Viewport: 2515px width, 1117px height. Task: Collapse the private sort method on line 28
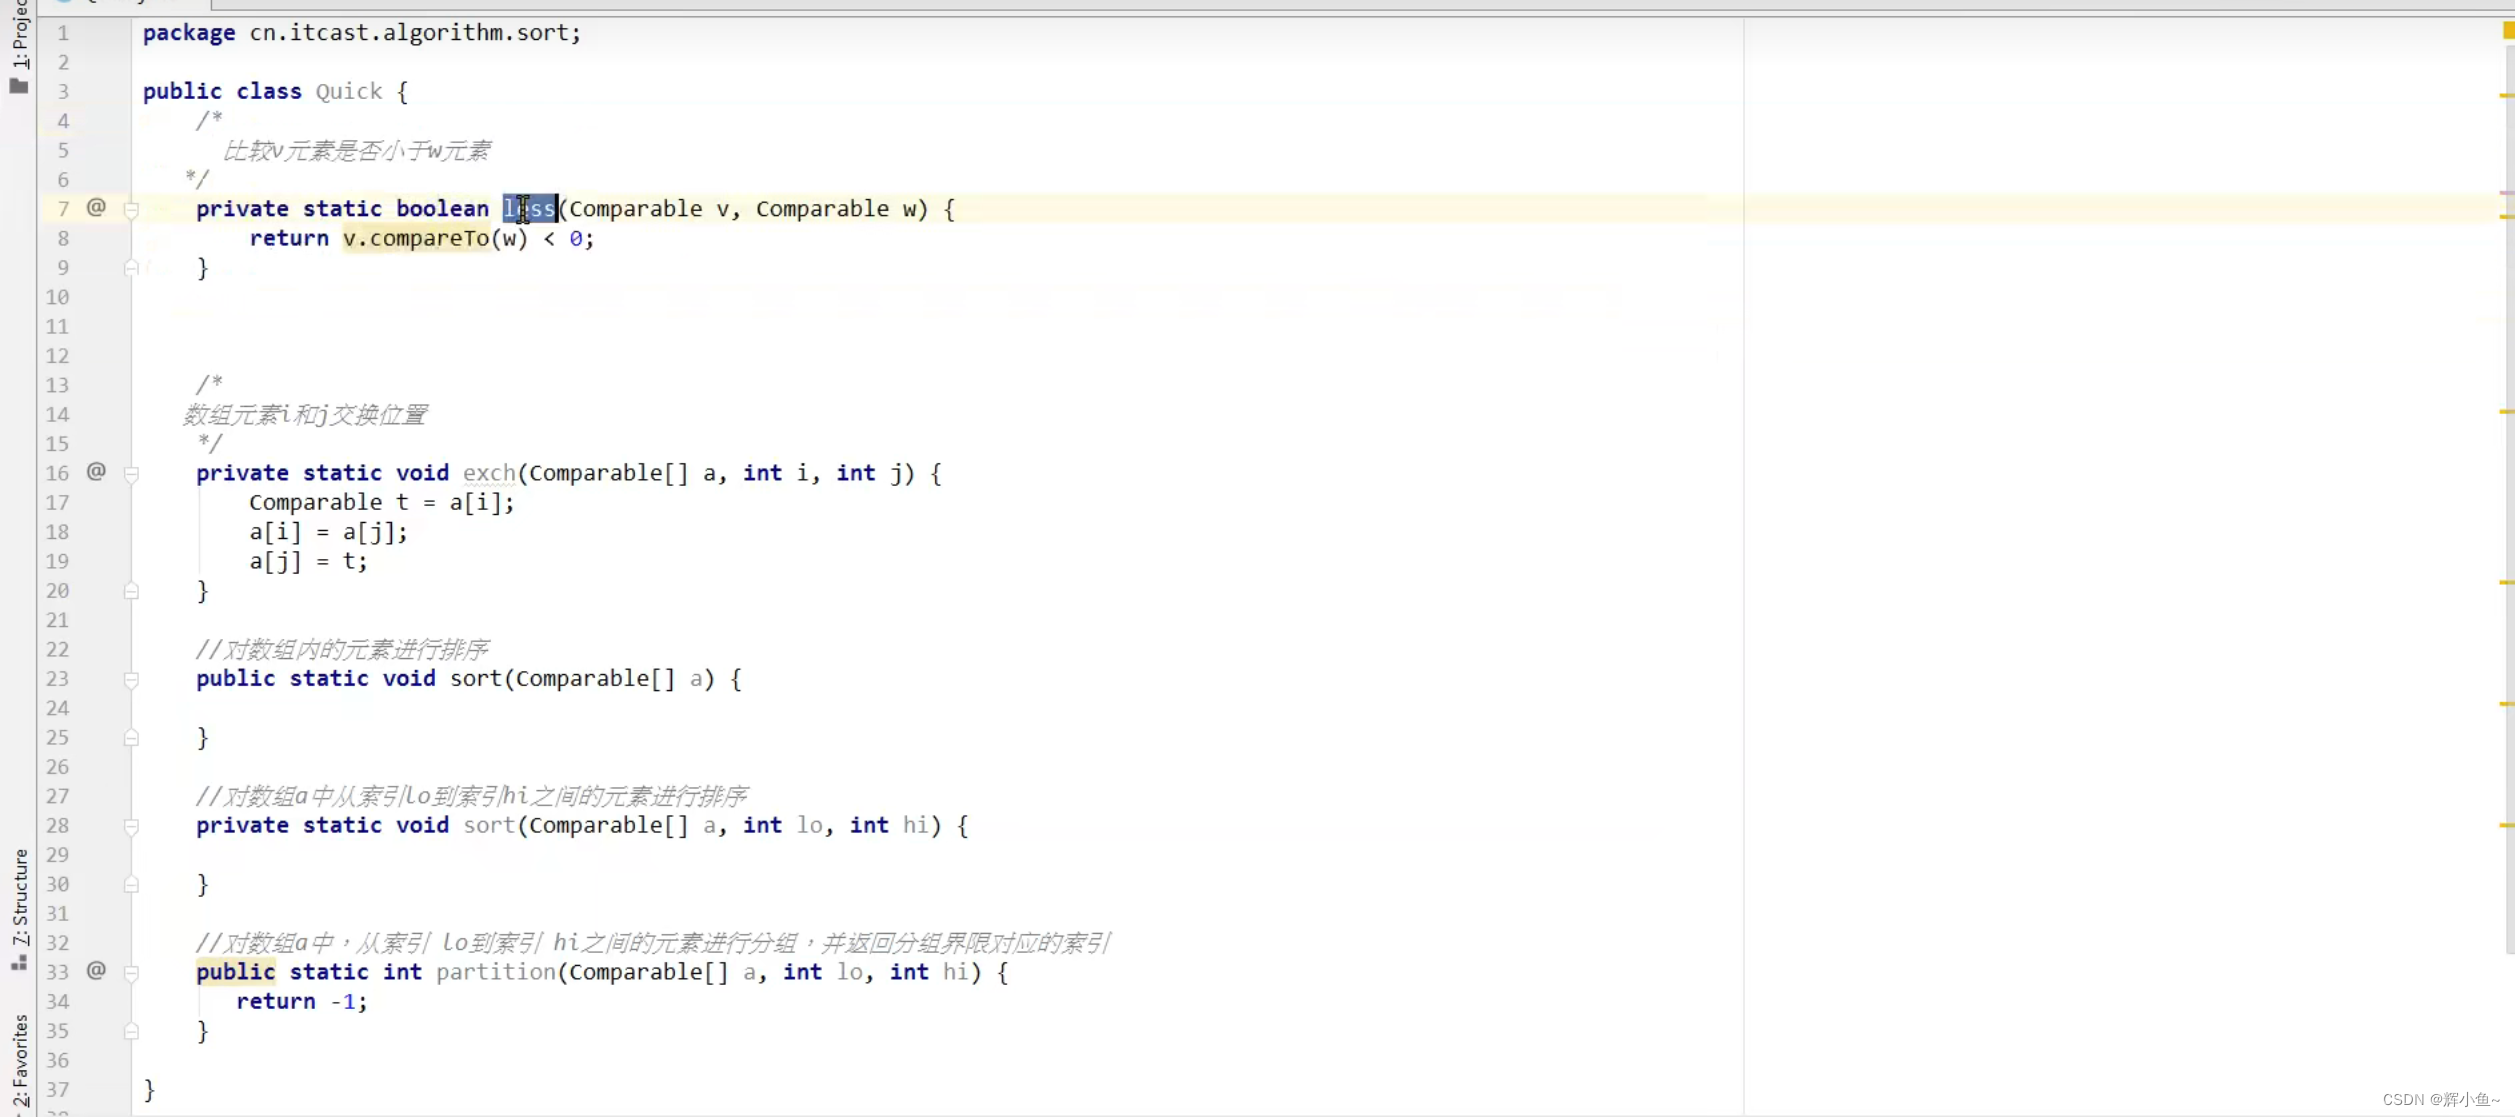tap(131, 826)
